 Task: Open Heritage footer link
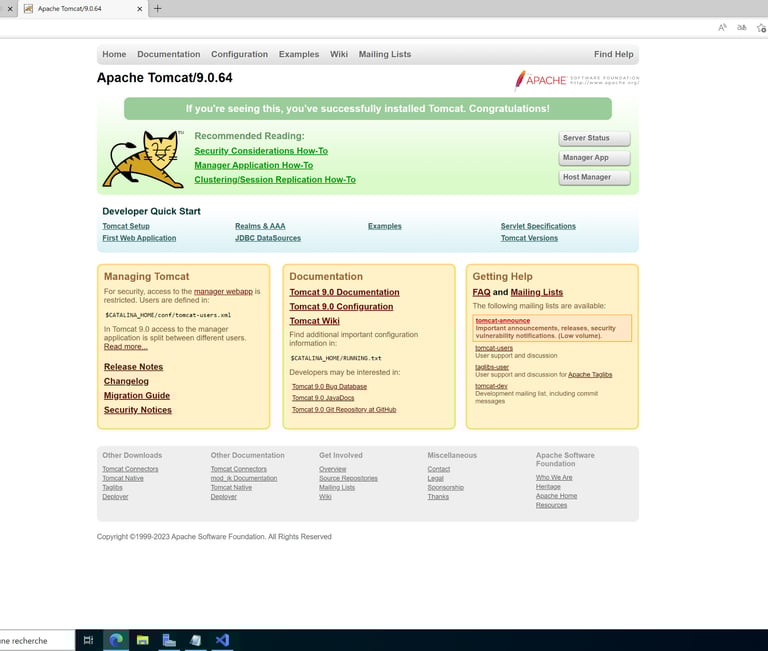pos(548,486)
